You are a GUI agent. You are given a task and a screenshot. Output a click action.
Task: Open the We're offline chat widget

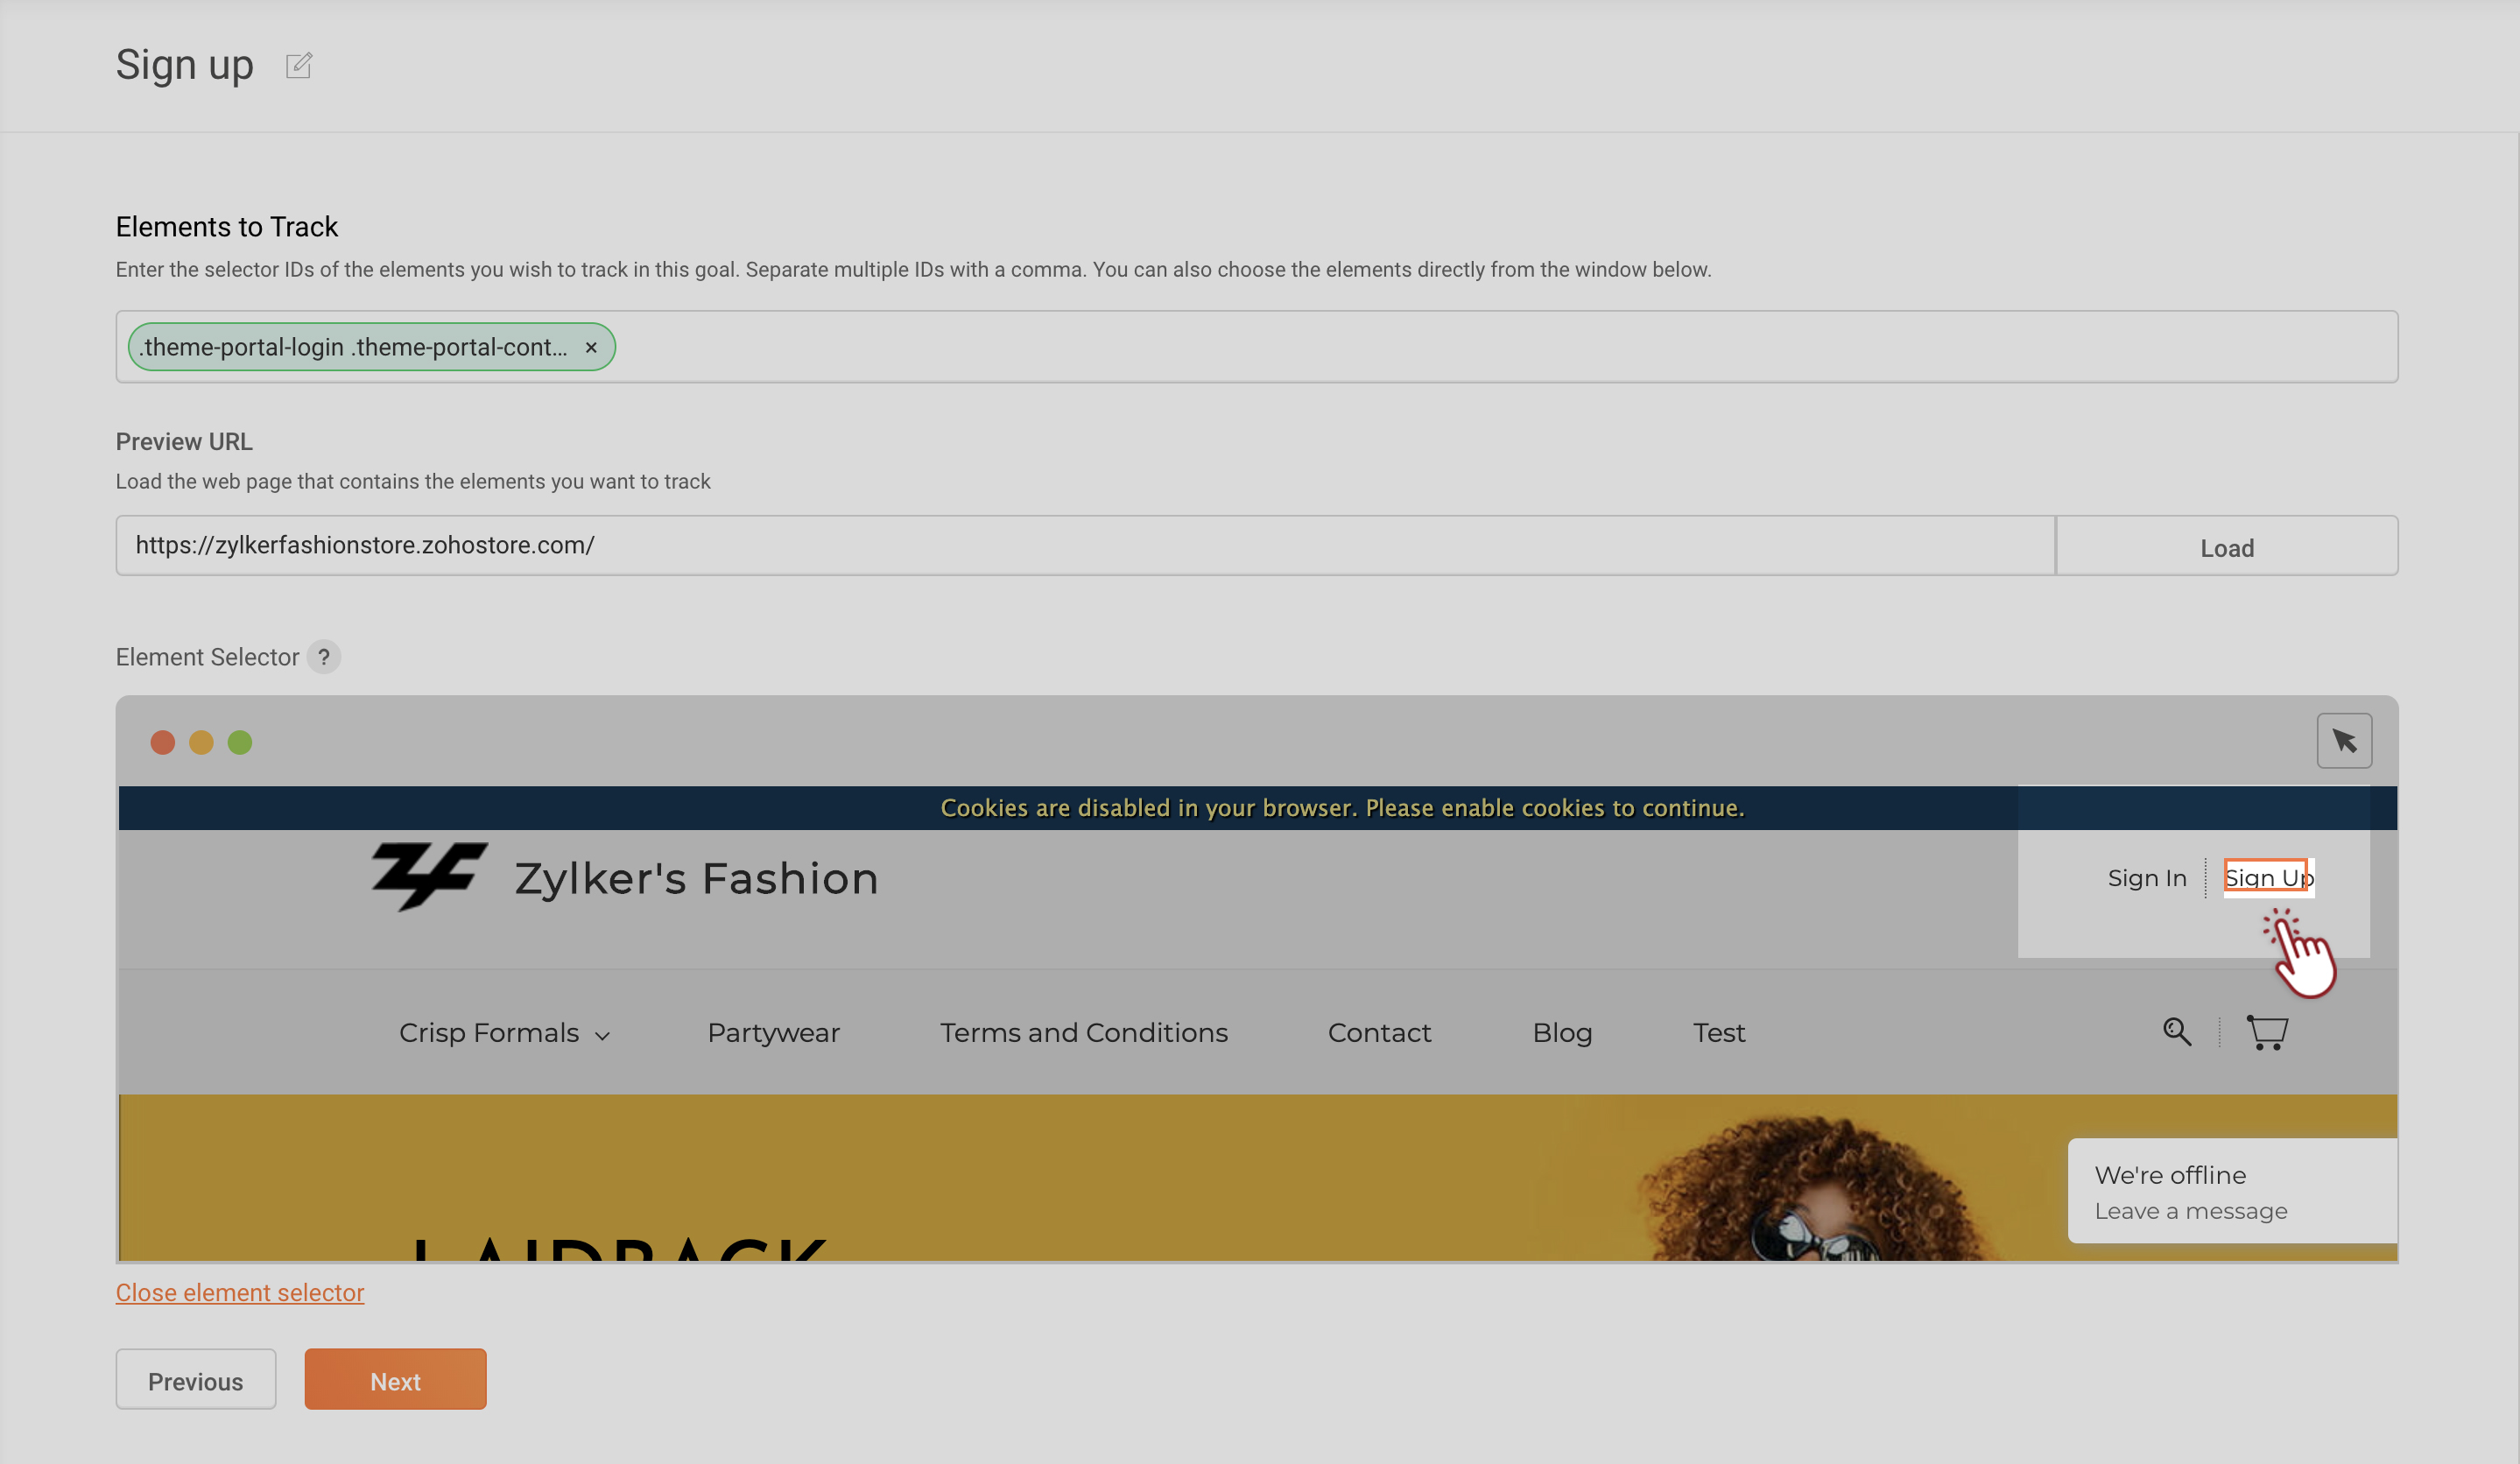2230,1191
